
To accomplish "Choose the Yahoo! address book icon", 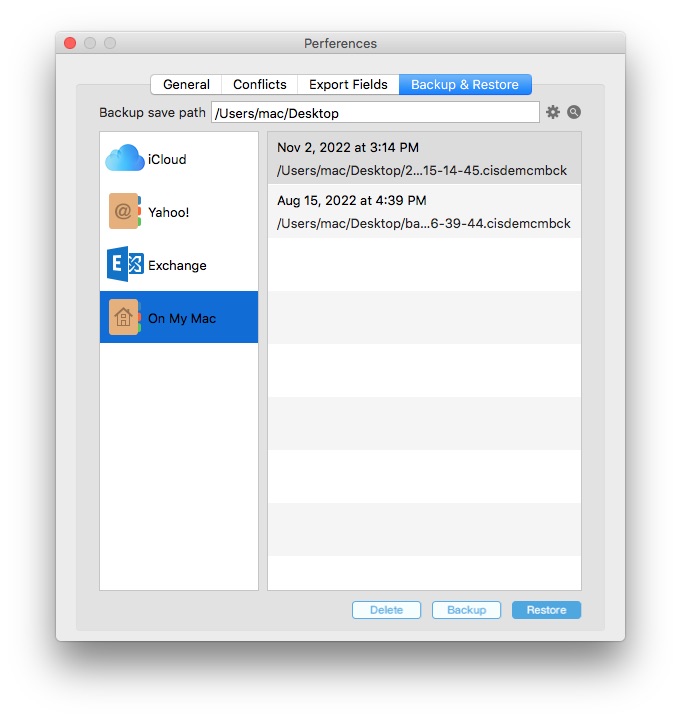I will click(x=125, y=212).
